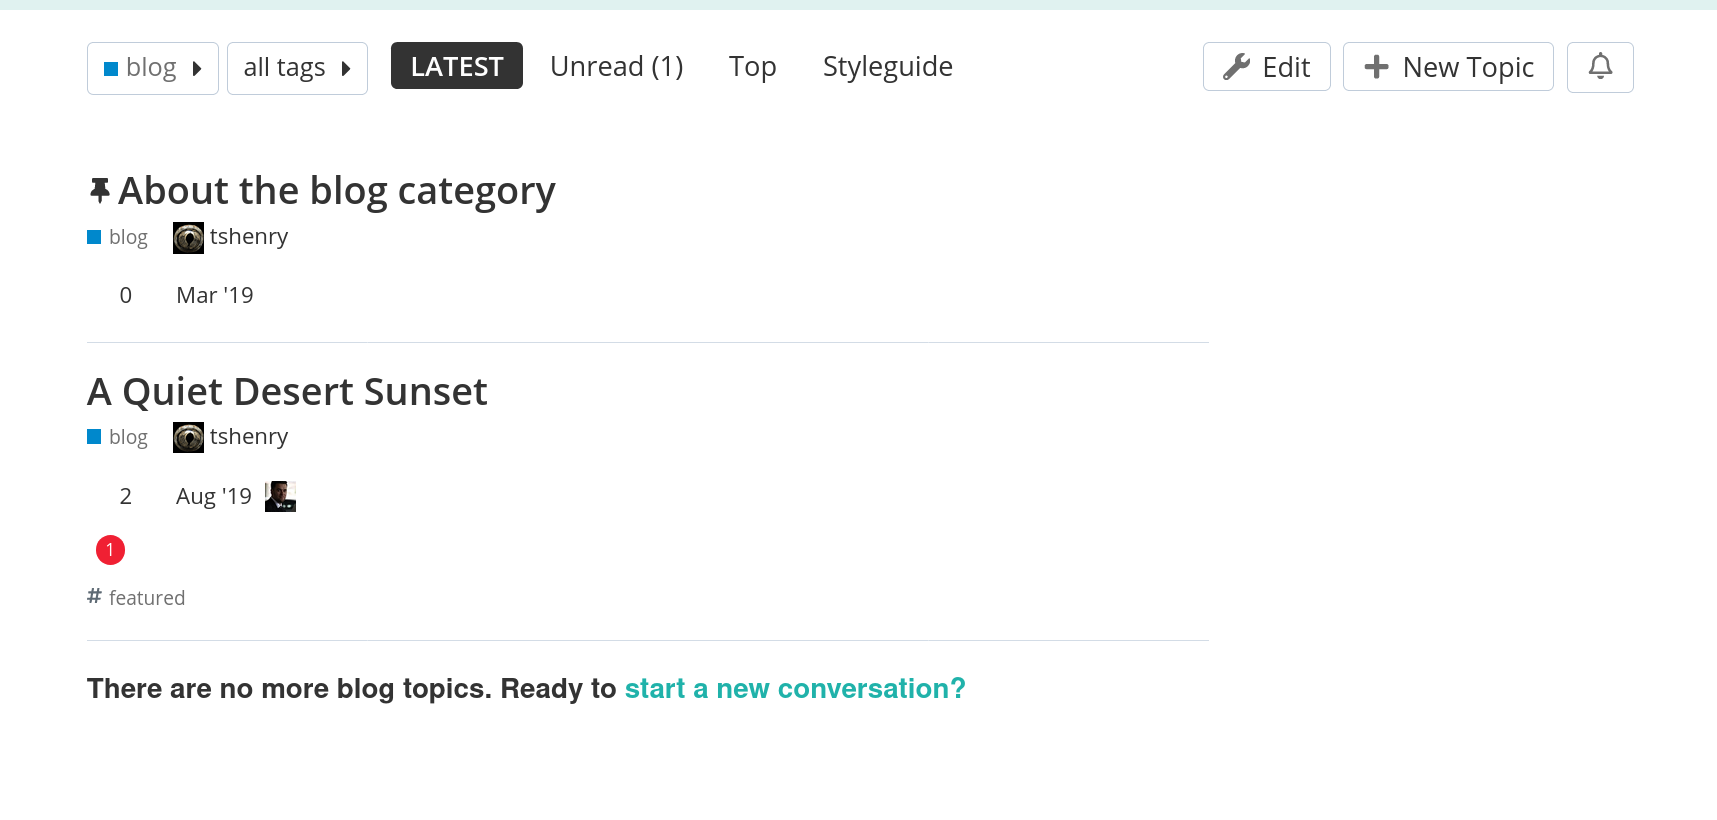This screenshot has width=1717, height=820.
Task: Click the red unread badge showing 1
Action: (x=110, y=550)
